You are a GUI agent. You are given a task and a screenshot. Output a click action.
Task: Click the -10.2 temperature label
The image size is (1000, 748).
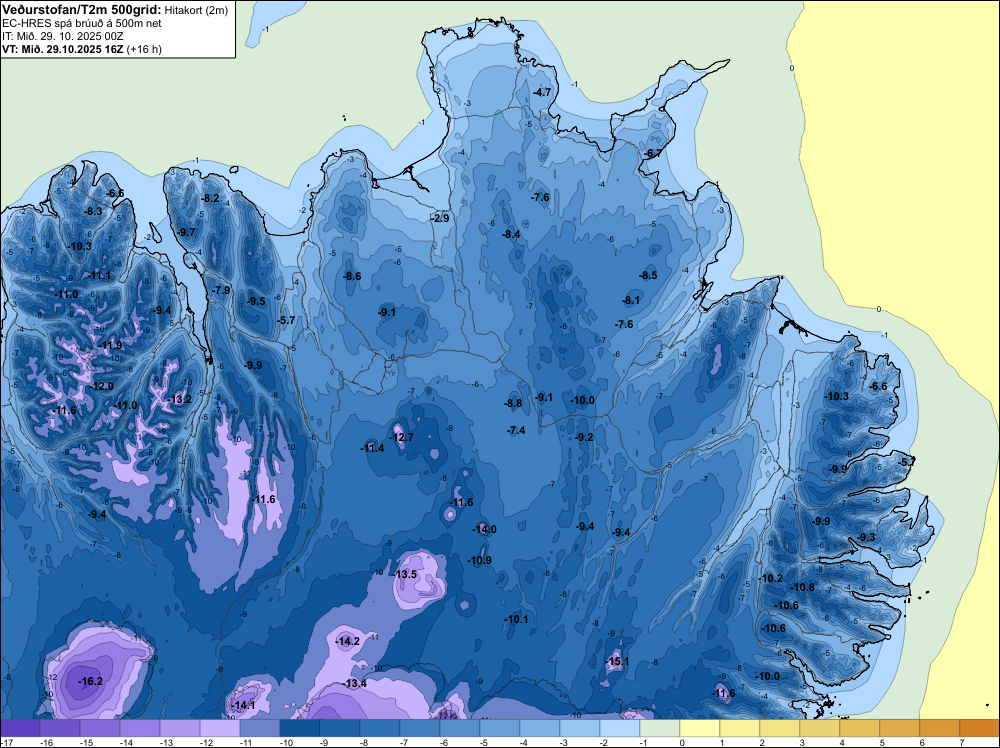point(772,578)
